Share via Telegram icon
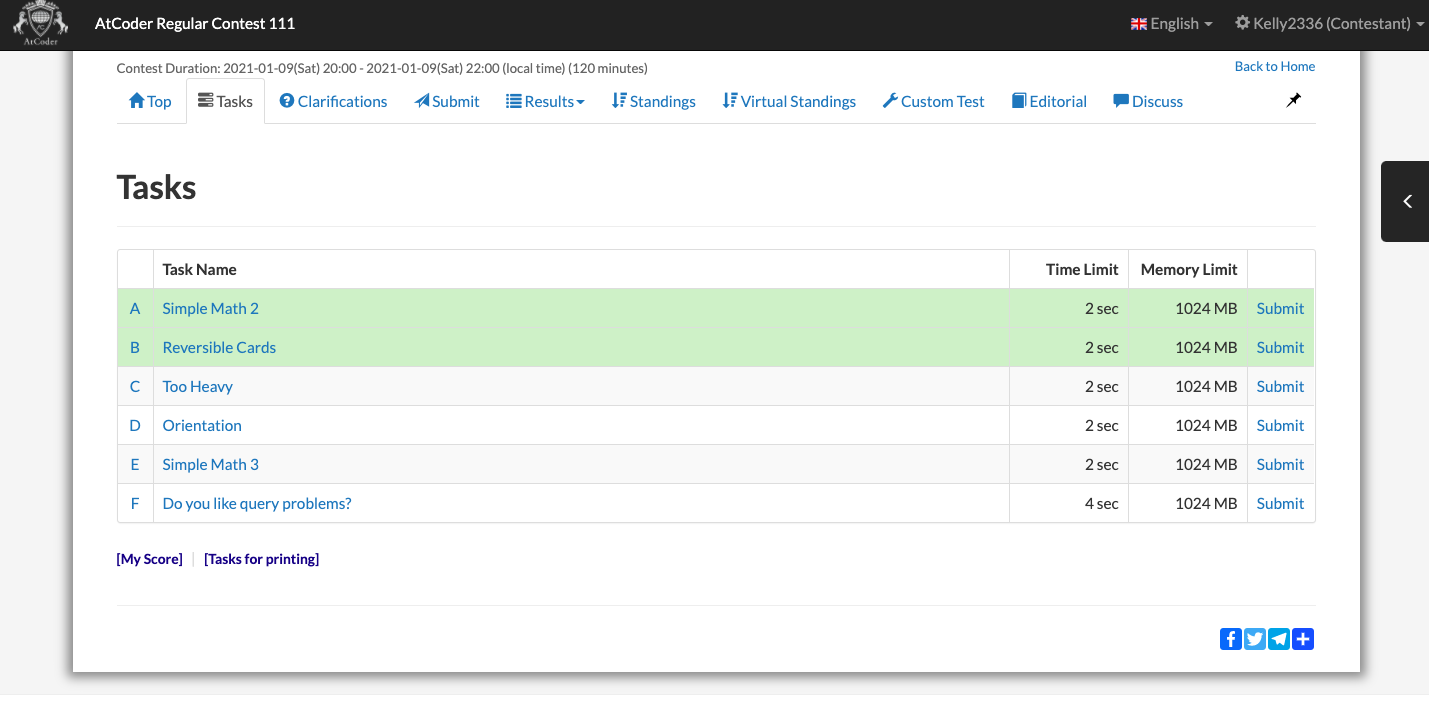This screenshot has width=1429, height=708. [1278, 638]
